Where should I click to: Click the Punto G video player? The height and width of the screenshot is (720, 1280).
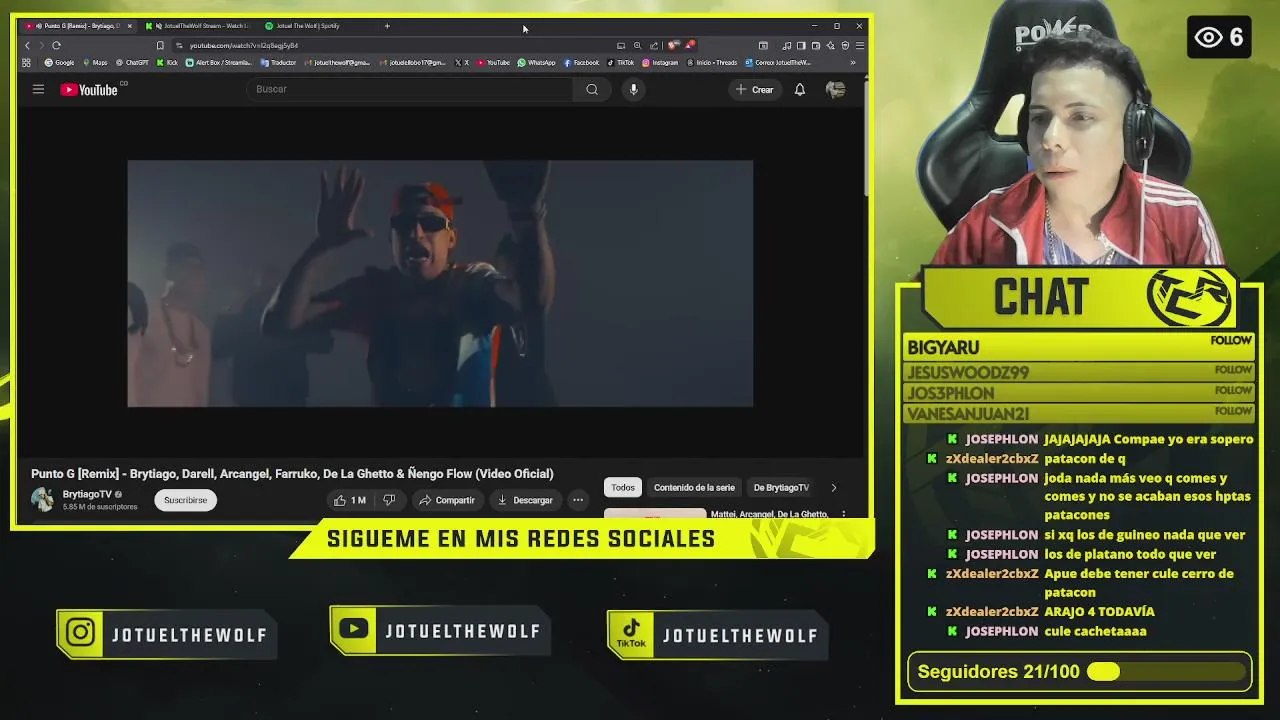click(x=440, y=283)
